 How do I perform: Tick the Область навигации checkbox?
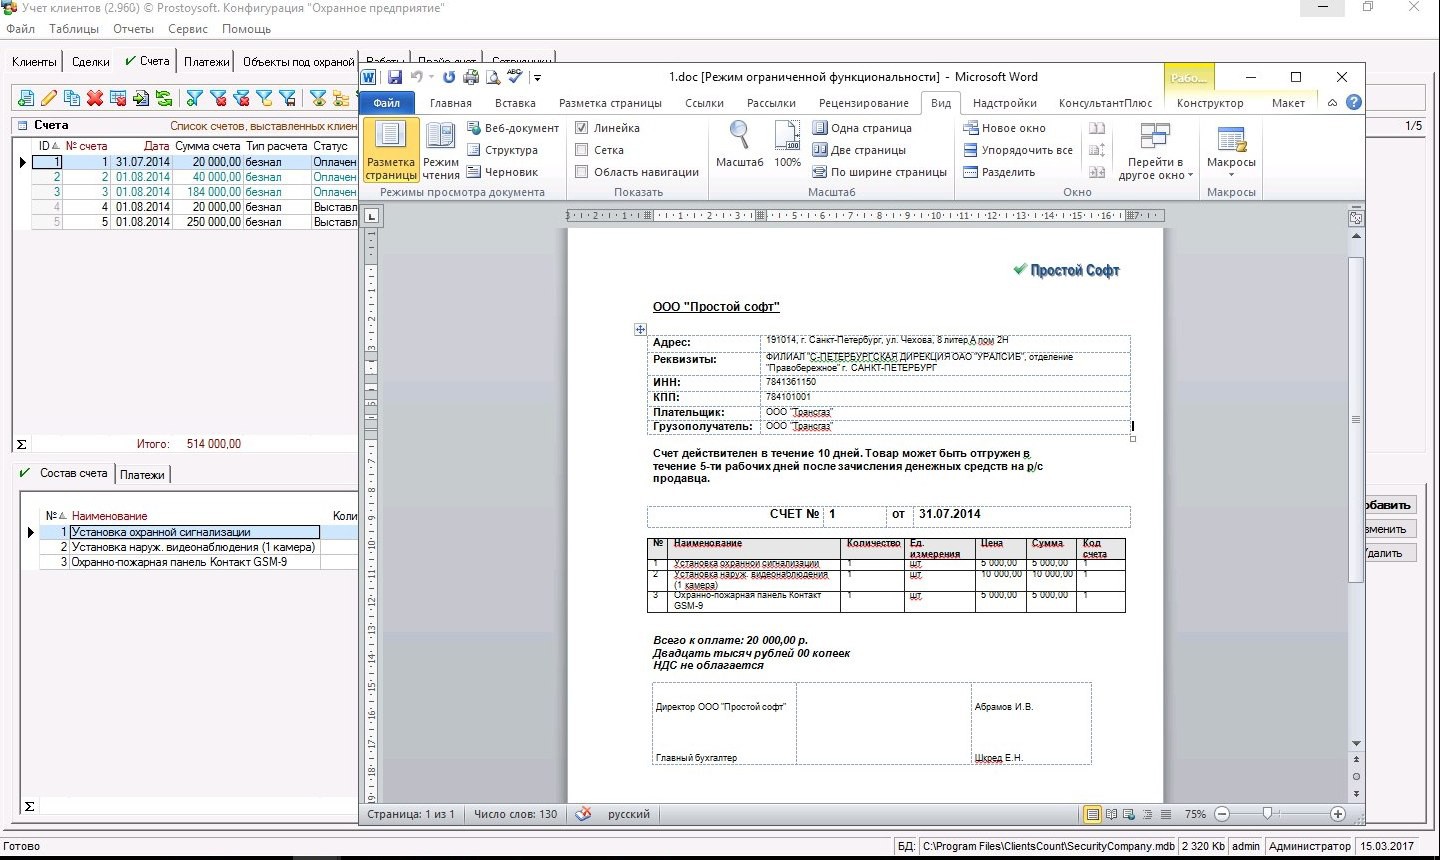[582, 172]
